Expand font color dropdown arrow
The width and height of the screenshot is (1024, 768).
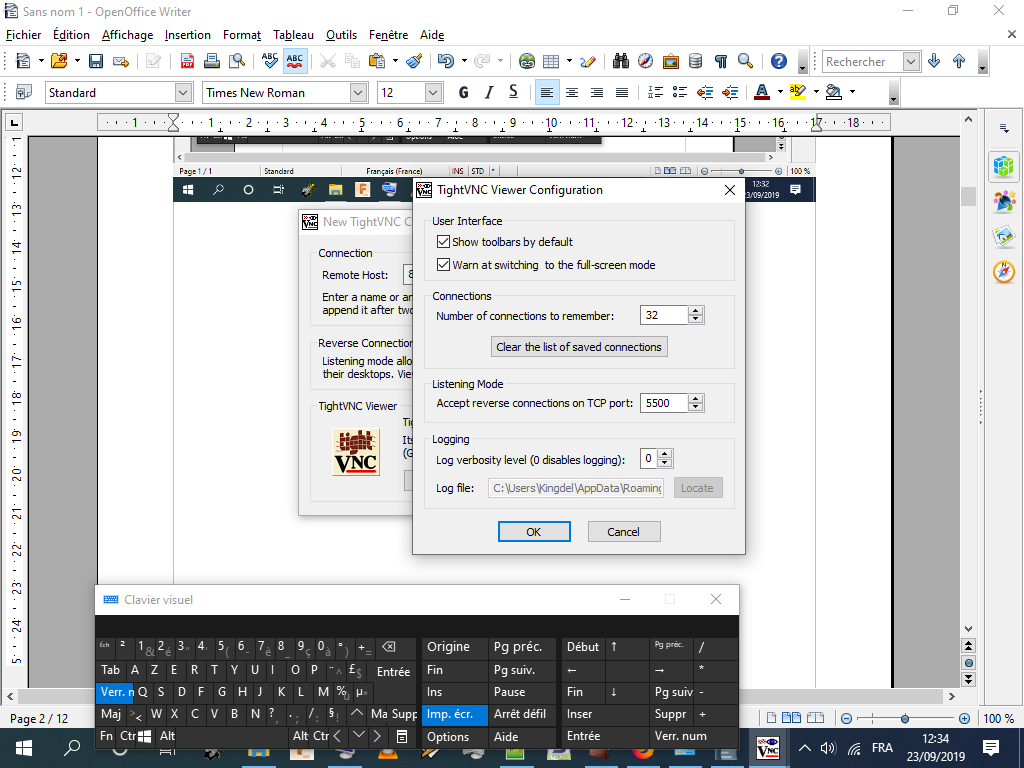point(780,92)
